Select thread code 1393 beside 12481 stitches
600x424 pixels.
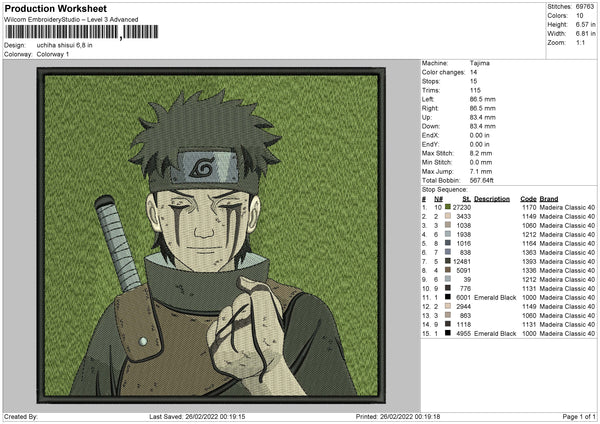[529, 261]
